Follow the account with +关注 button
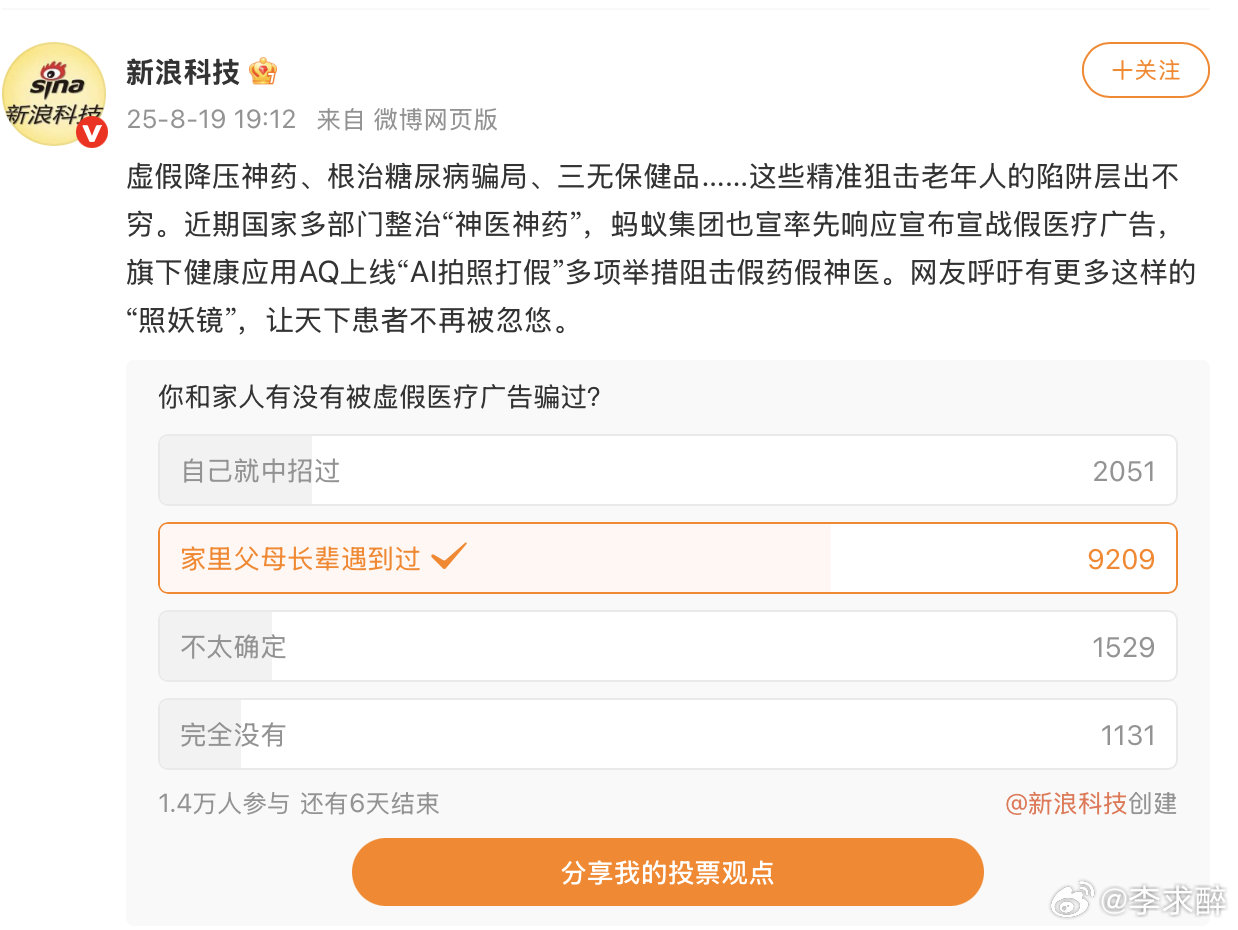Viewport: 1238px width, 930px height. pyautogui.click(x=1146, y=70)
